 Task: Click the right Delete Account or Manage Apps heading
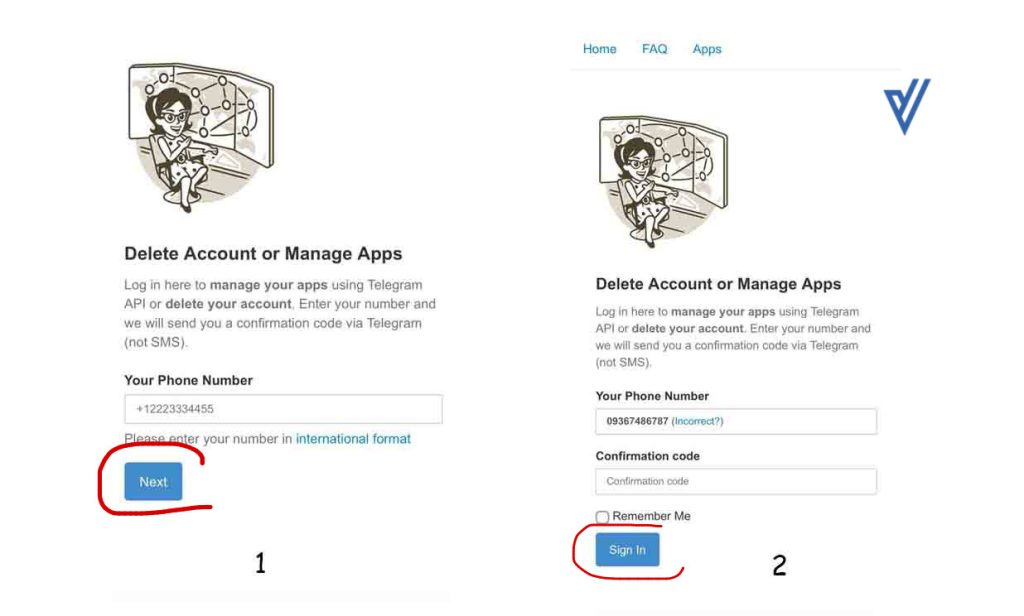718,284
